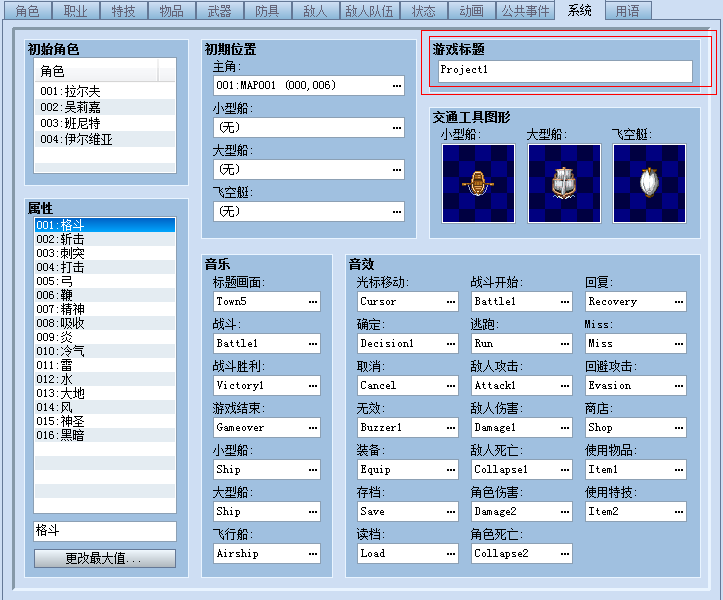
Task: Browse sound for 逃跑 Run
Action: tap(564, 344)
